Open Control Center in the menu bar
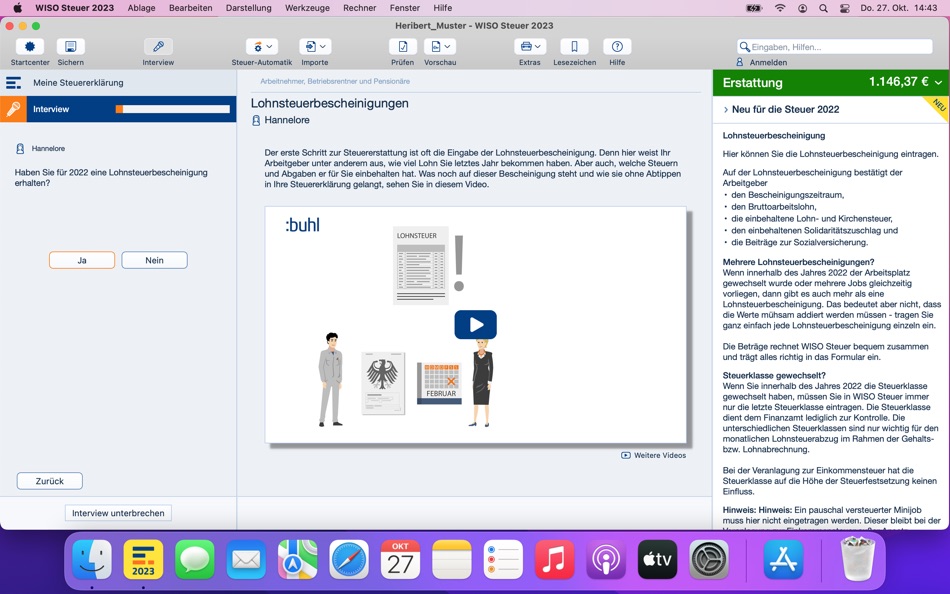Viewport: 950px width, 594px height. (x=845, y=8)
